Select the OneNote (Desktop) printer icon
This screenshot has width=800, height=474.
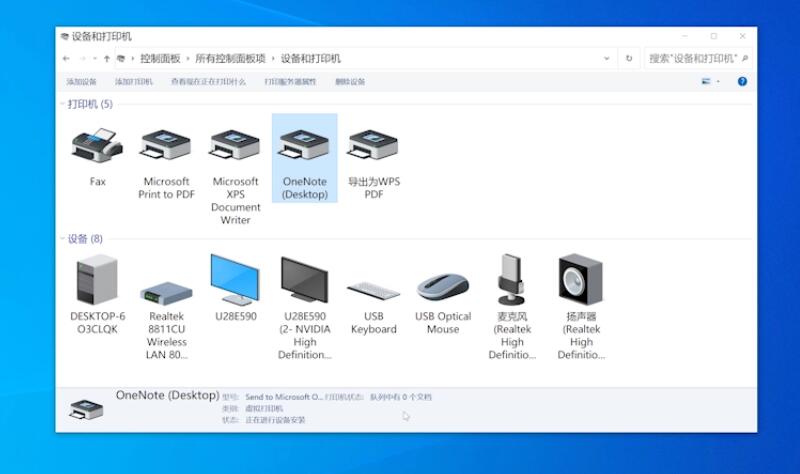coord(305,145)
